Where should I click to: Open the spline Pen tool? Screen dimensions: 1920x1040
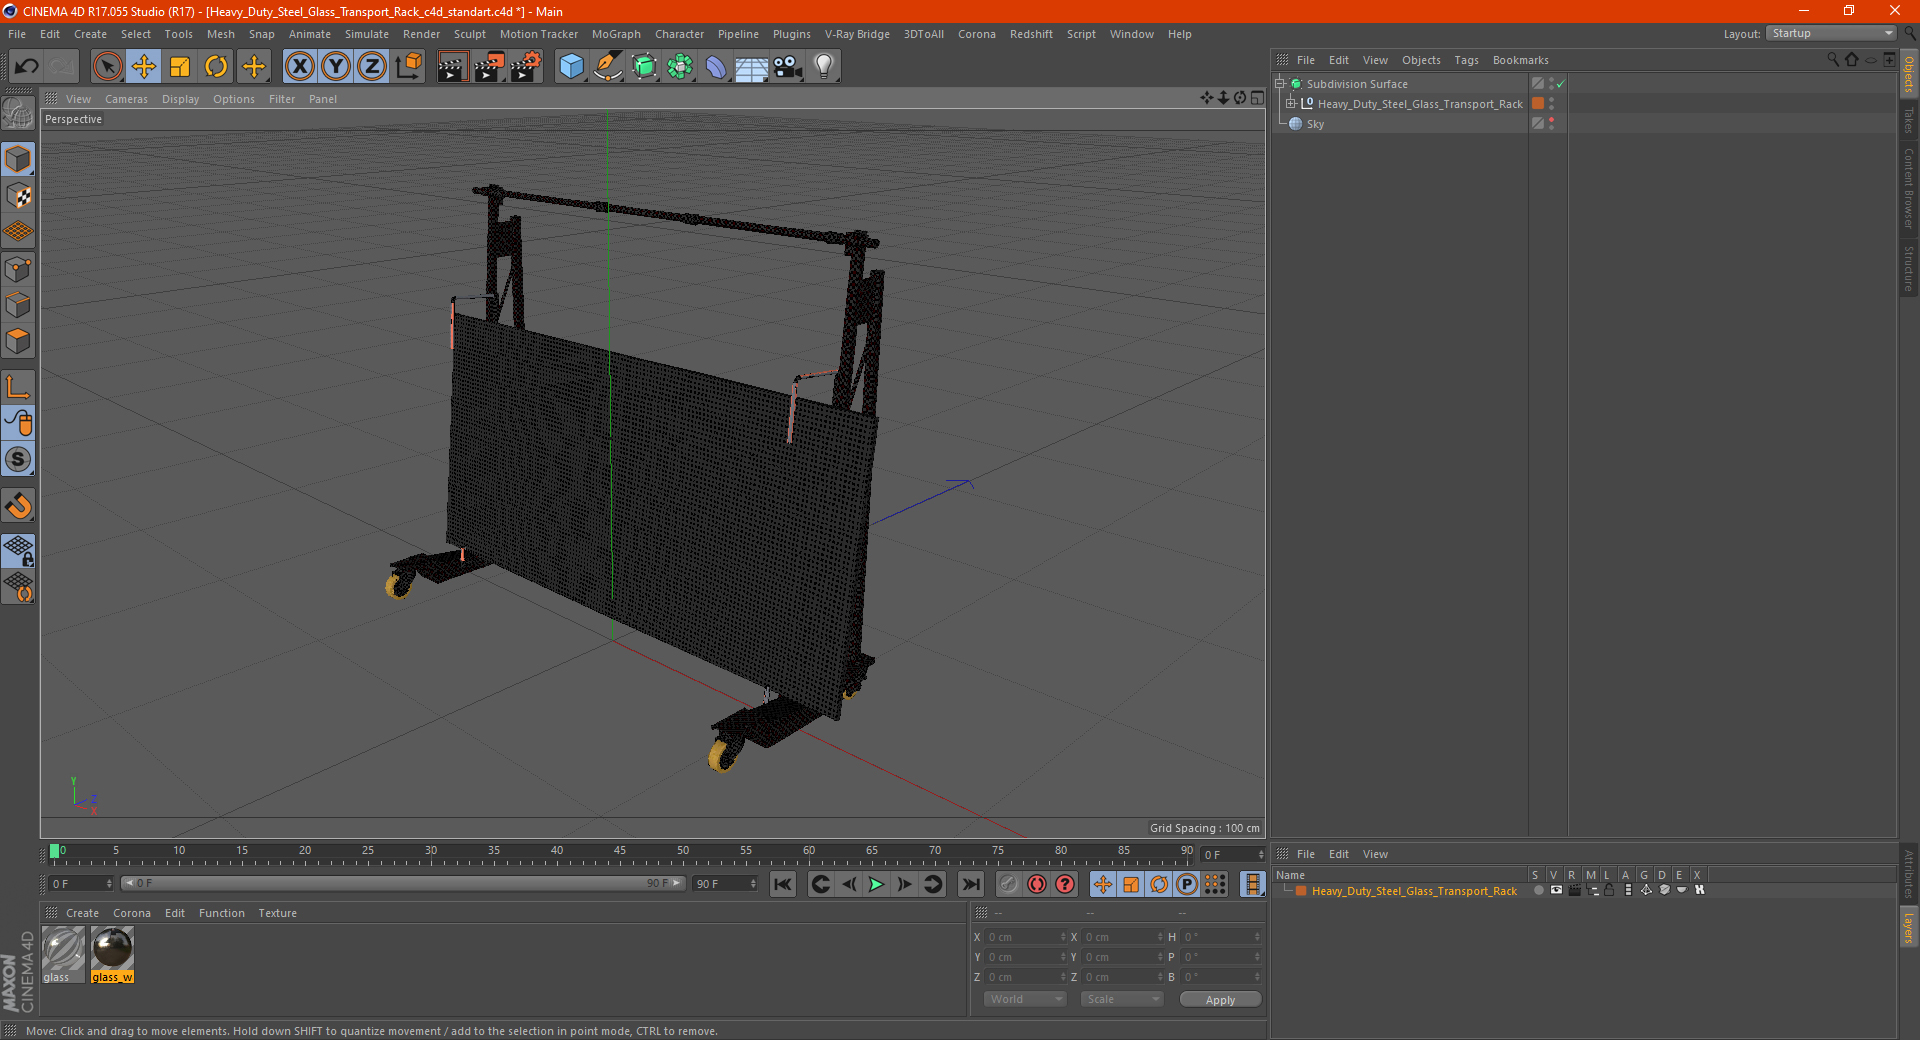tap(608, 67)
